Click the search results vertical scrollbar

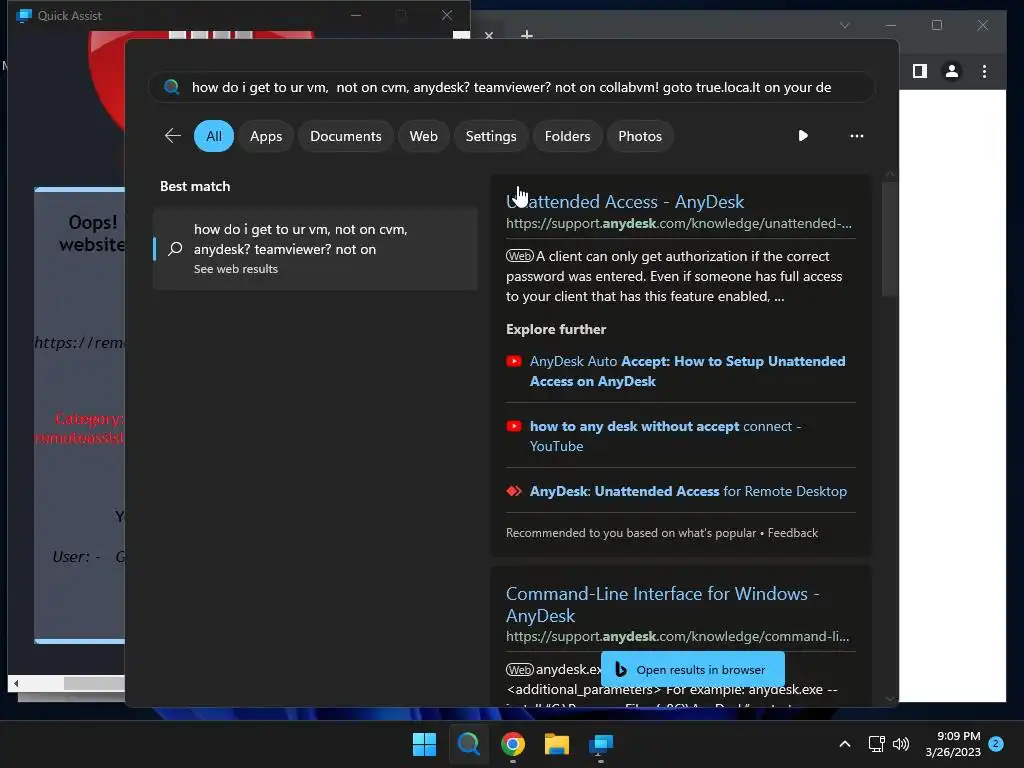tap(889, 239)
